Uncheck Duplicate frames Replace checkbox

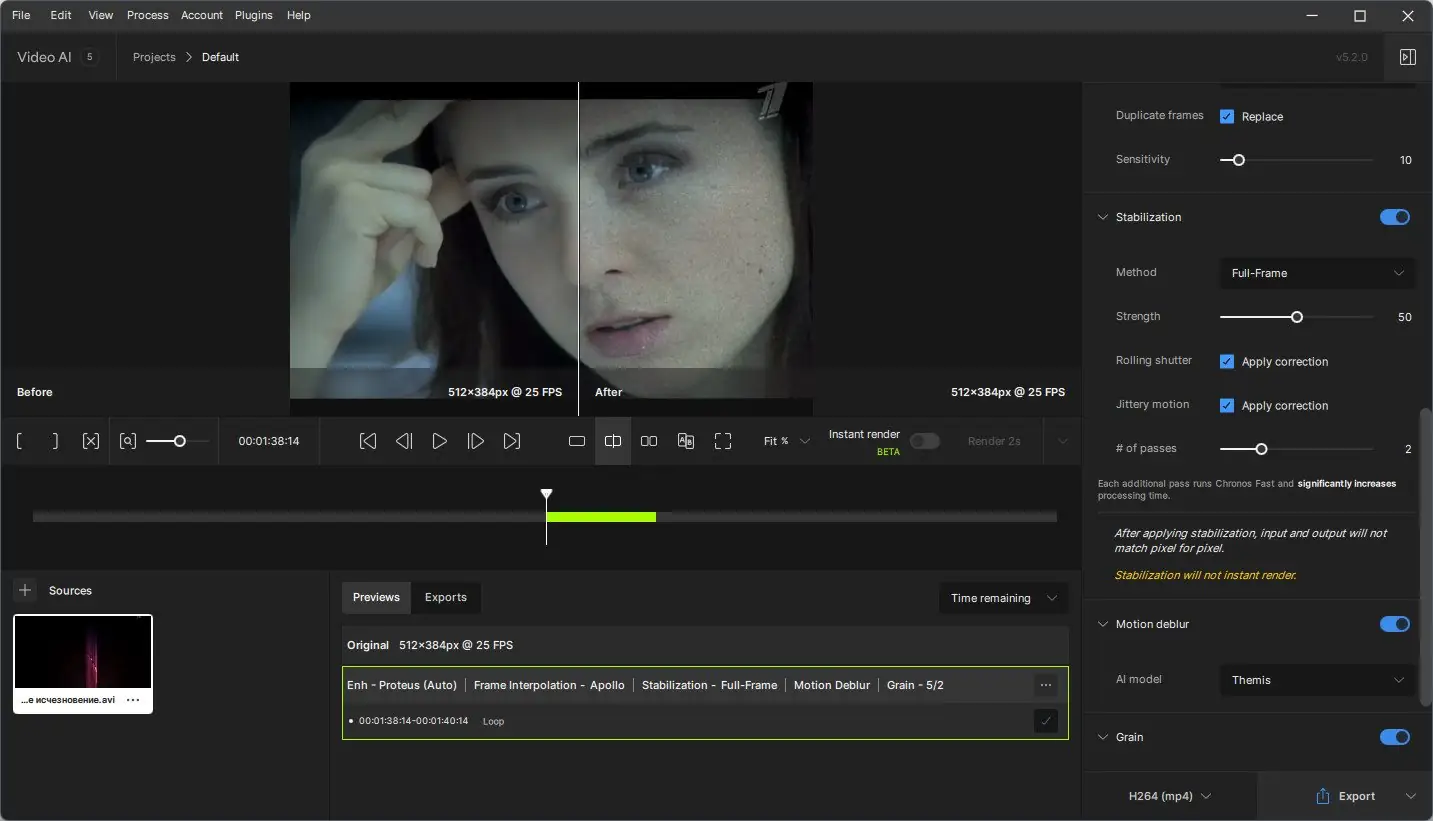click(1227, 116)
